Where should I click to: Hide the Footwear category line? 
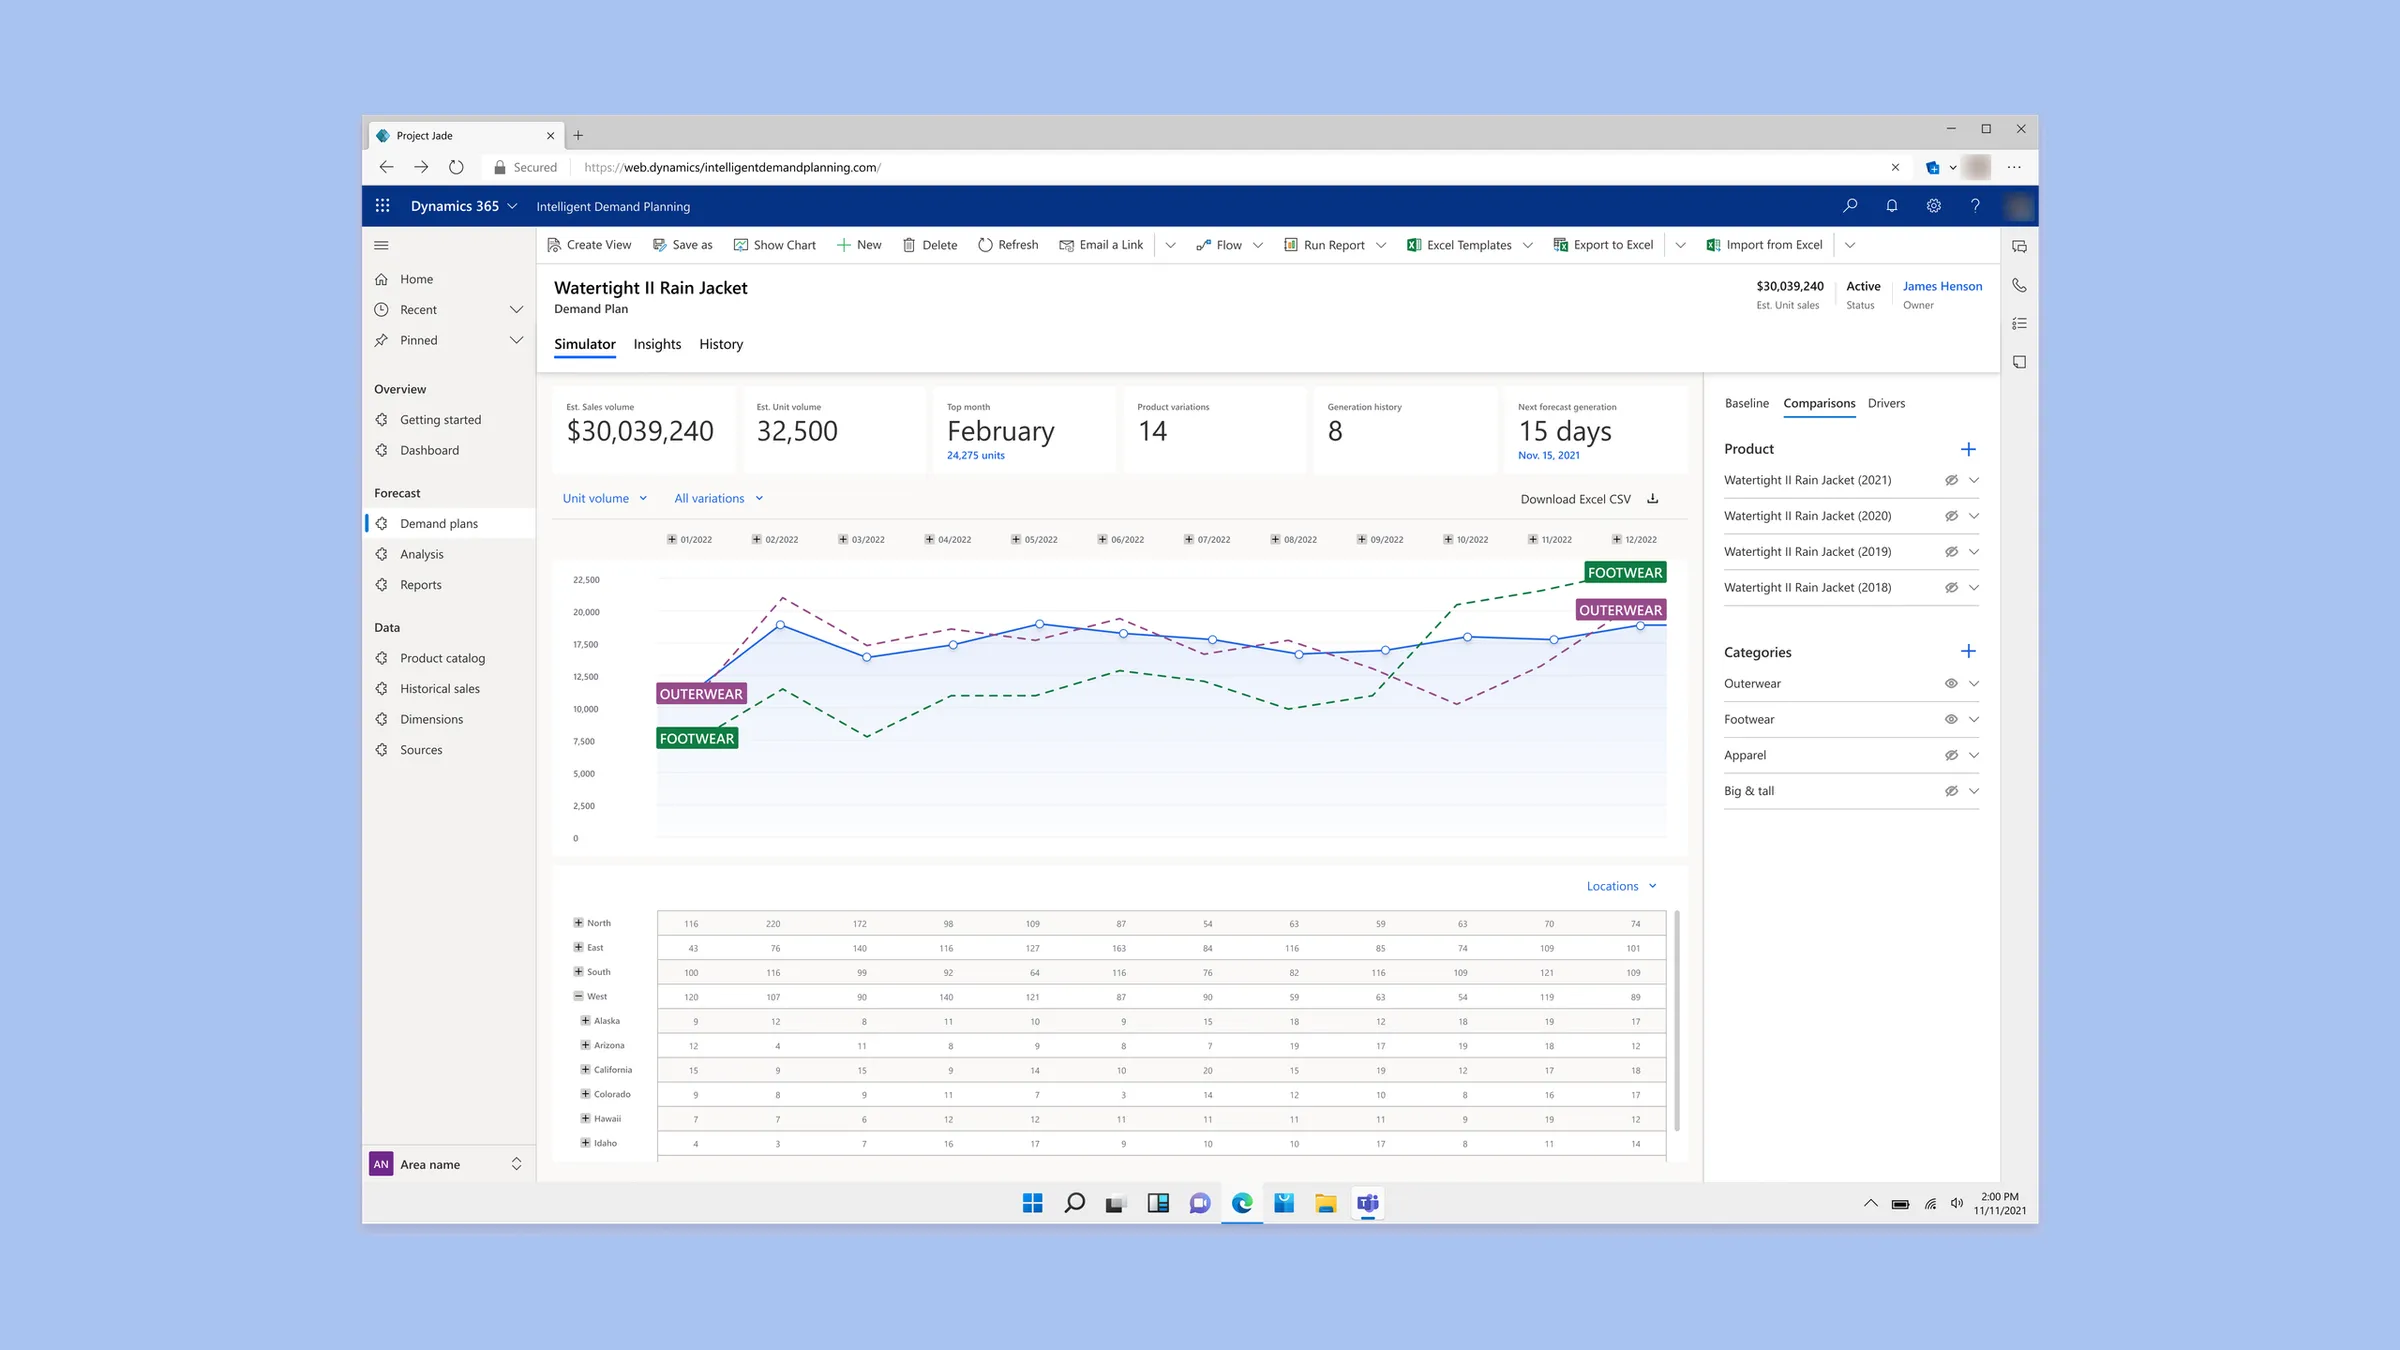tap(1950, 719)
